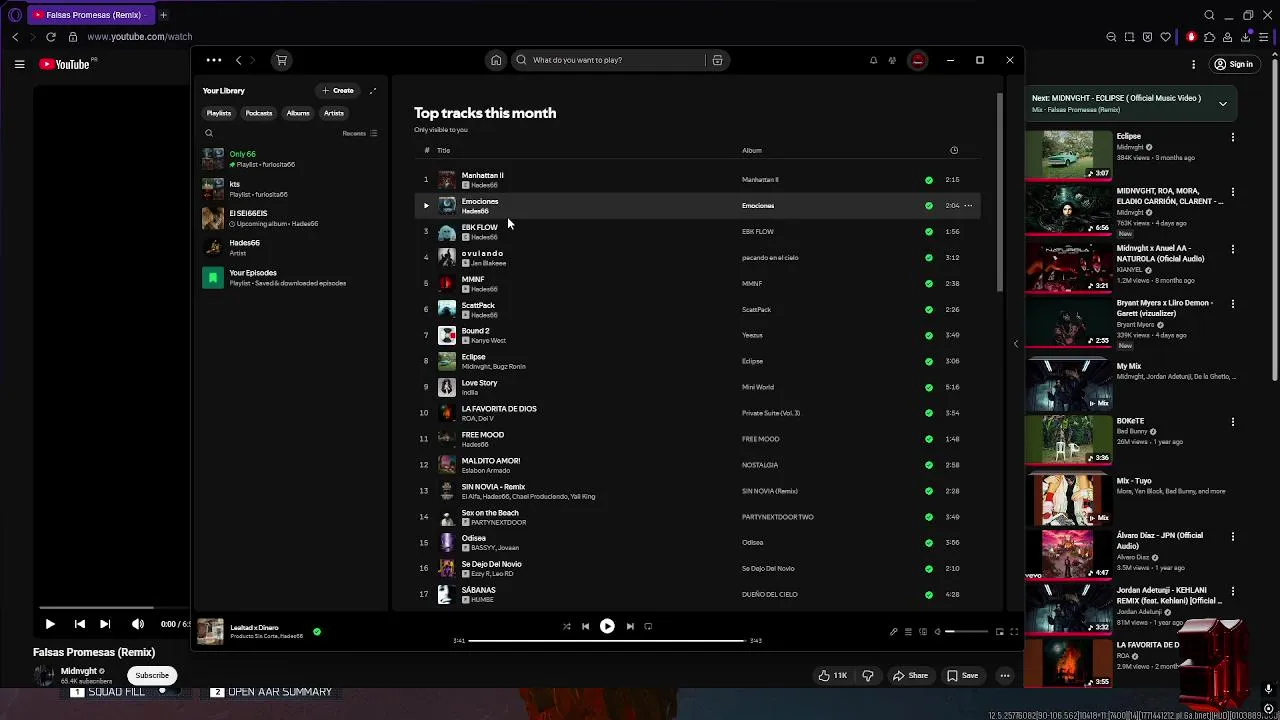Open a new browser tab

pyautogui.click(x=163, y=15)
